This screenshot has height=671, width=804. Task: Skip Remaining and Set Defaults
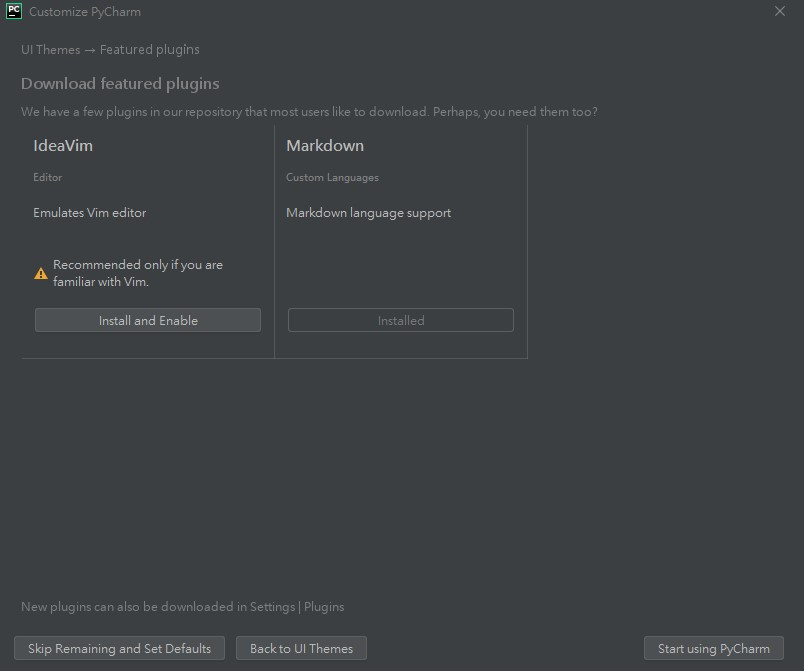point(119,648)
